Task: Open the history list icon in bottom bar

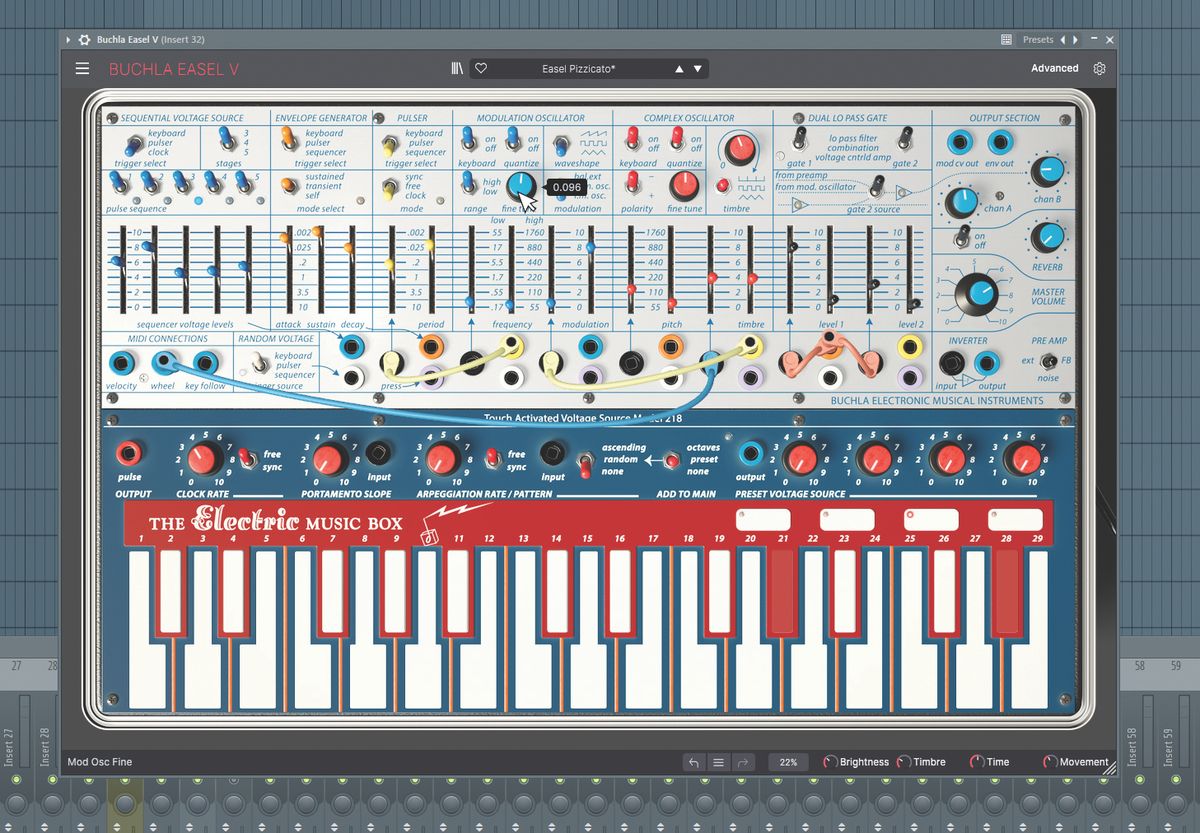Action: point(718,761)
